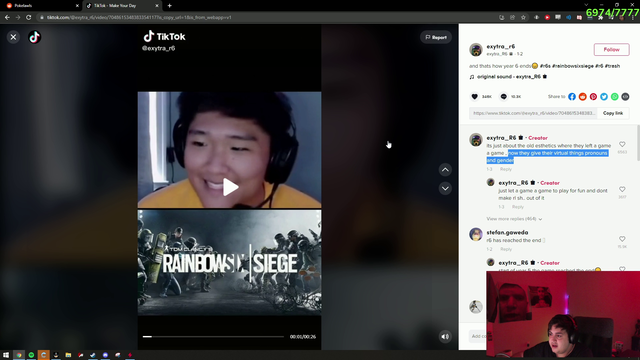640x360 pixels.
Task: Like the 'old esthetics' creator comment
Action: point(622,144)
